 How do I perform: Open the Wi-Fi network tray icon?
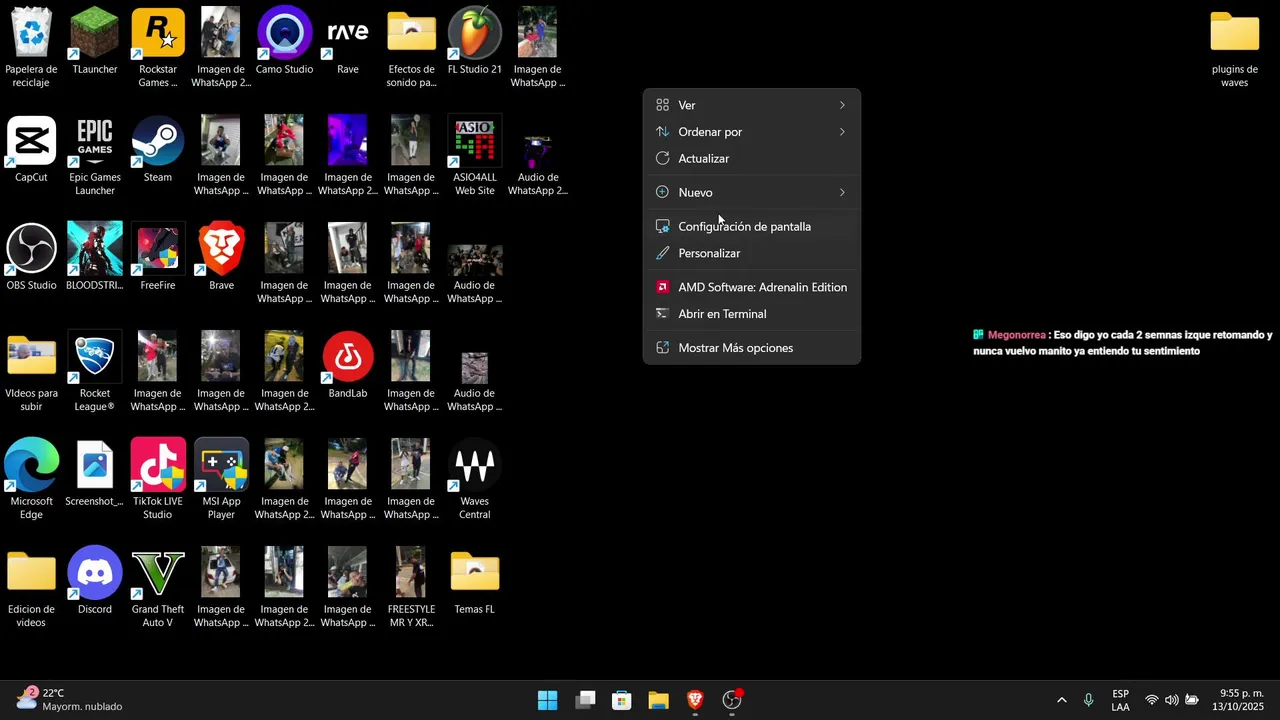click(x=1152, y=700)
